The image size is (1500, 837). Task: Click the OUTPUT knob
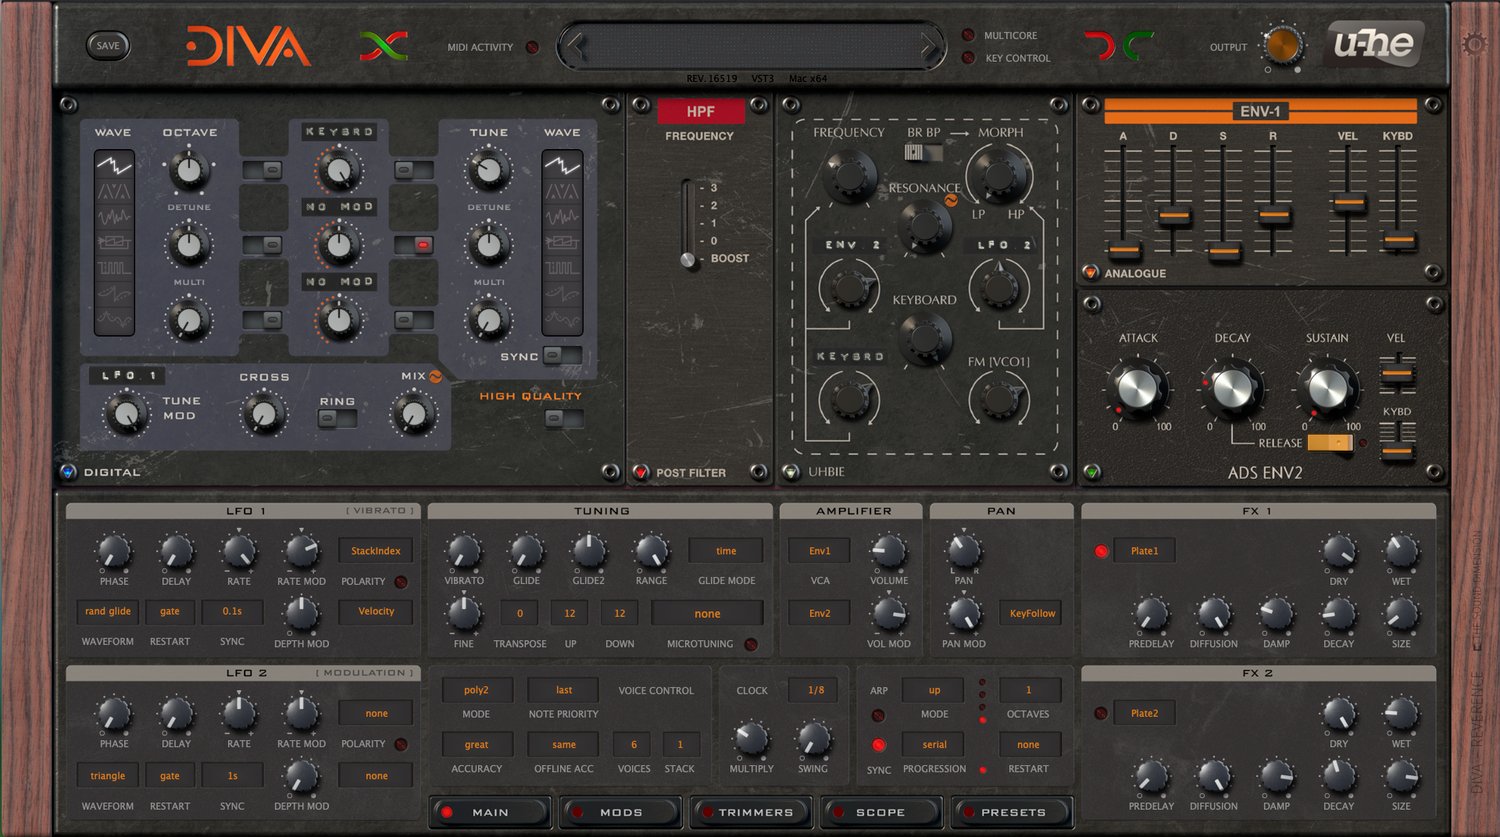(1282, 45)
